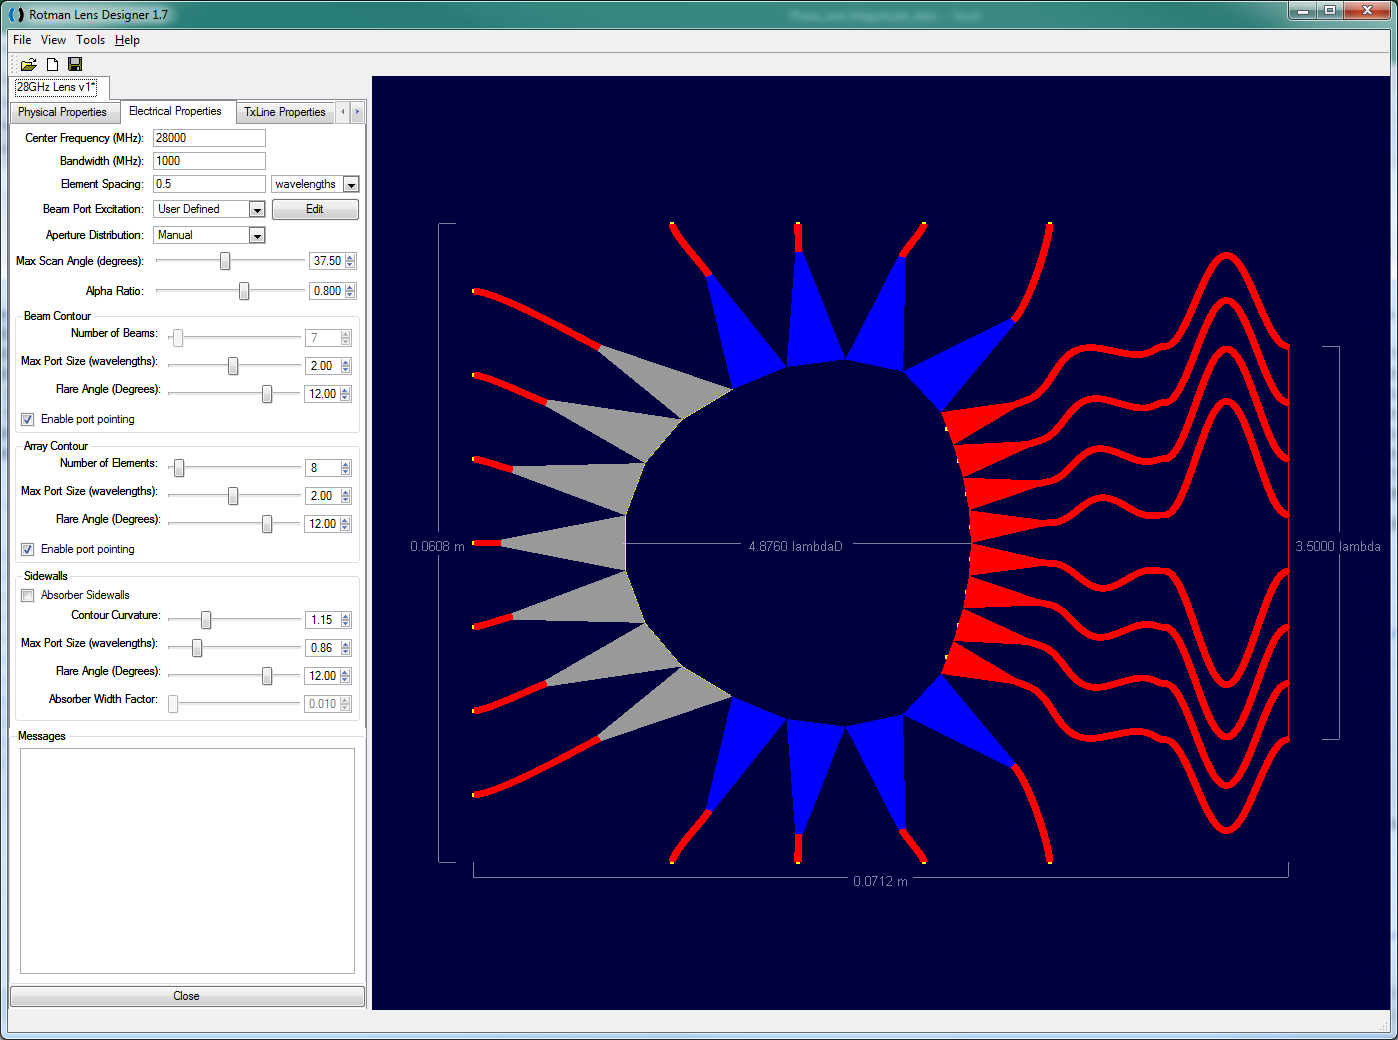Click Alpha Ratio slider handle
Viewport: 1398px width, 1040px height.
[244, 291]
